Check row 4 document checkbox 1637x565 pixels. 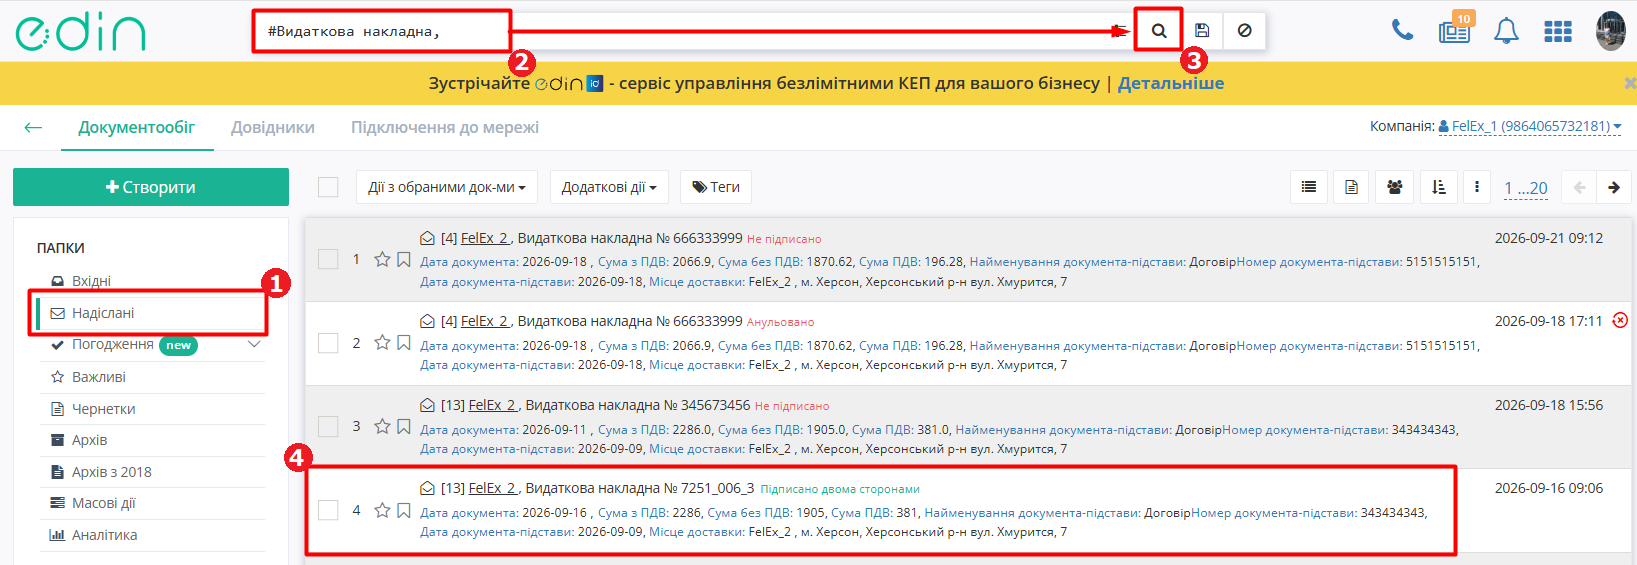pos(328,510)
